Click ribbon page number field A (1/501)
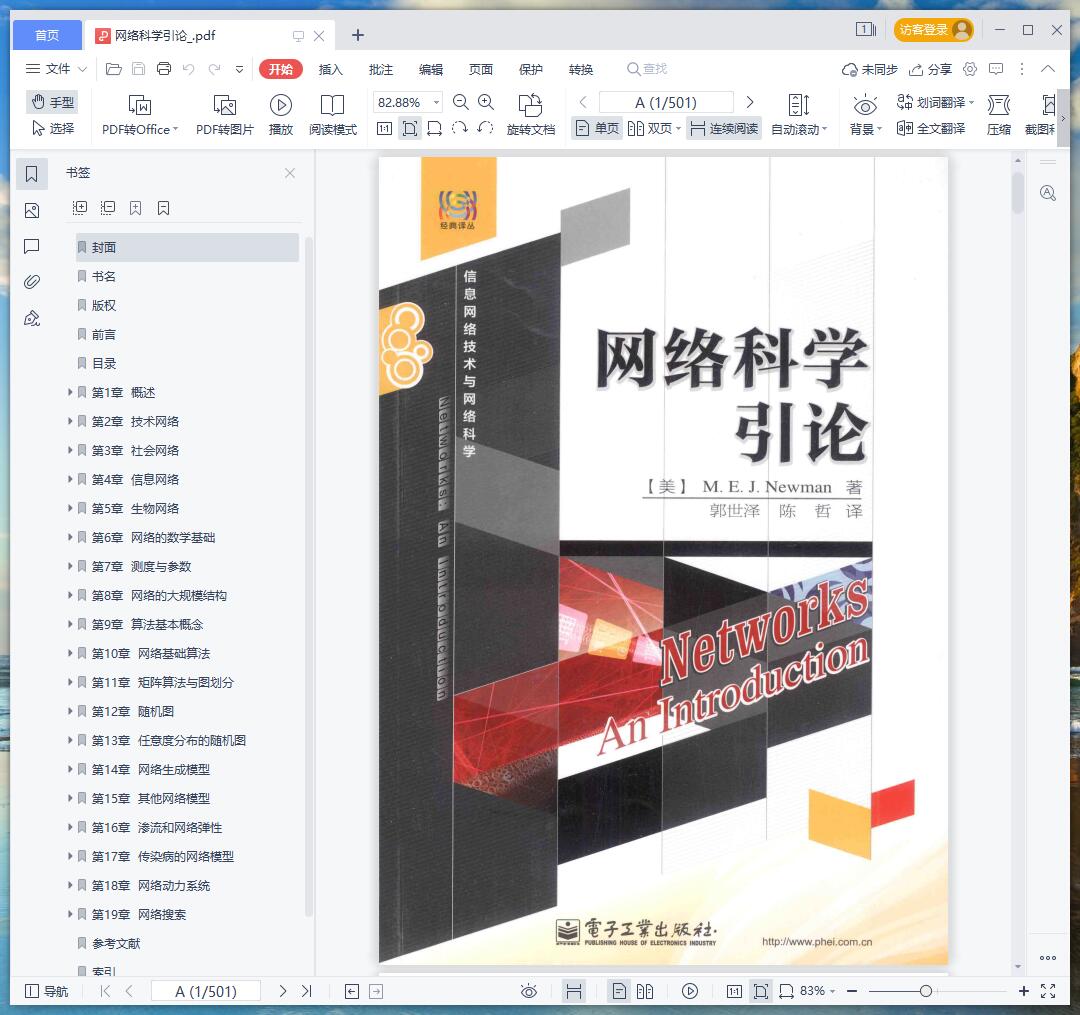The image size is (1080, 1015). [x=666, y=103]
